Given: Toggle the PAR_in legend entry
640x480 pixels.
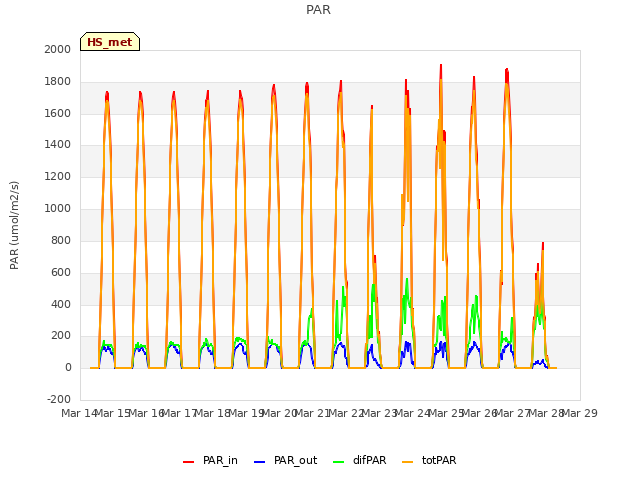Looking at the screenshot, I should pyautogui.click(x=210, y=460).
